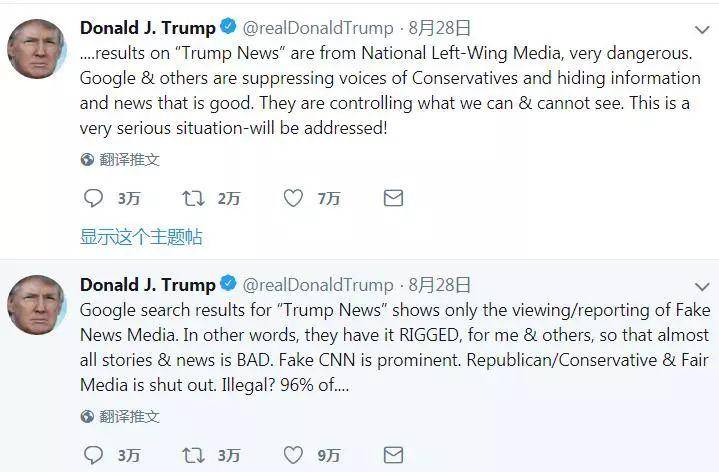The image size is (719, 472).
Task: Share second tweet via envelope icon
Action: coord(393,455)
